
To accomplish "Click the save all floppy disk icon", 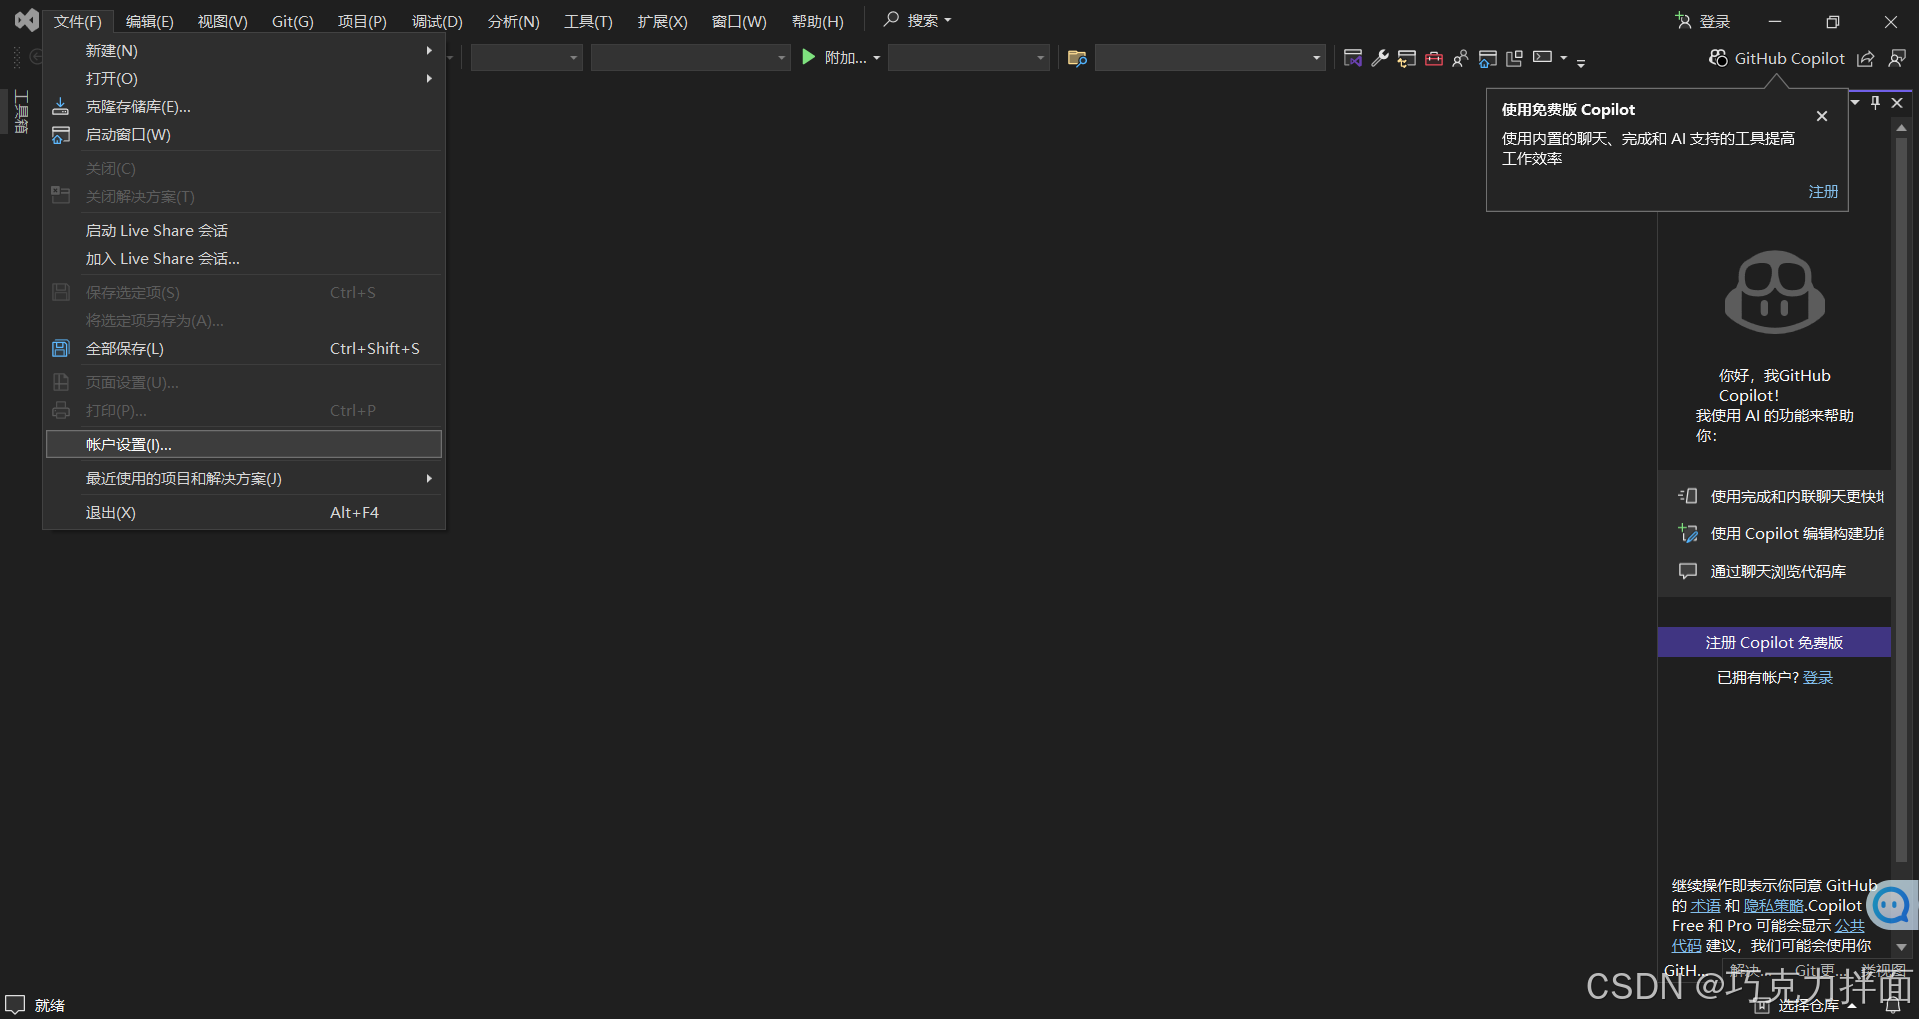I will pyautogui.click(x=61, y=348).
